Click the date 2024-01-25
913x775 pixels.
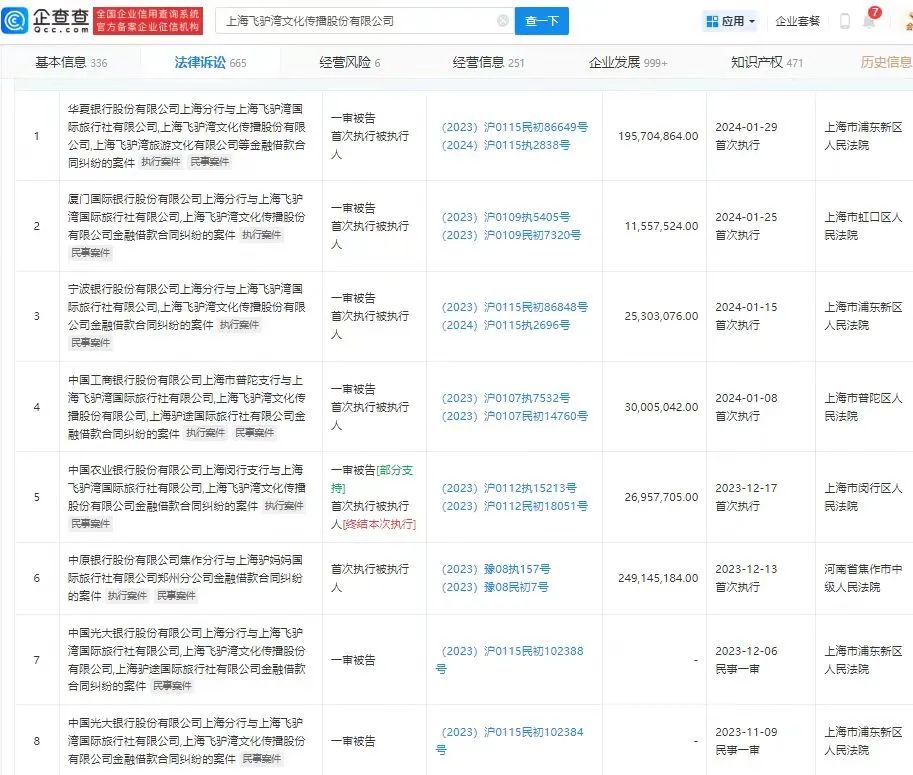(x=746, y=217)
